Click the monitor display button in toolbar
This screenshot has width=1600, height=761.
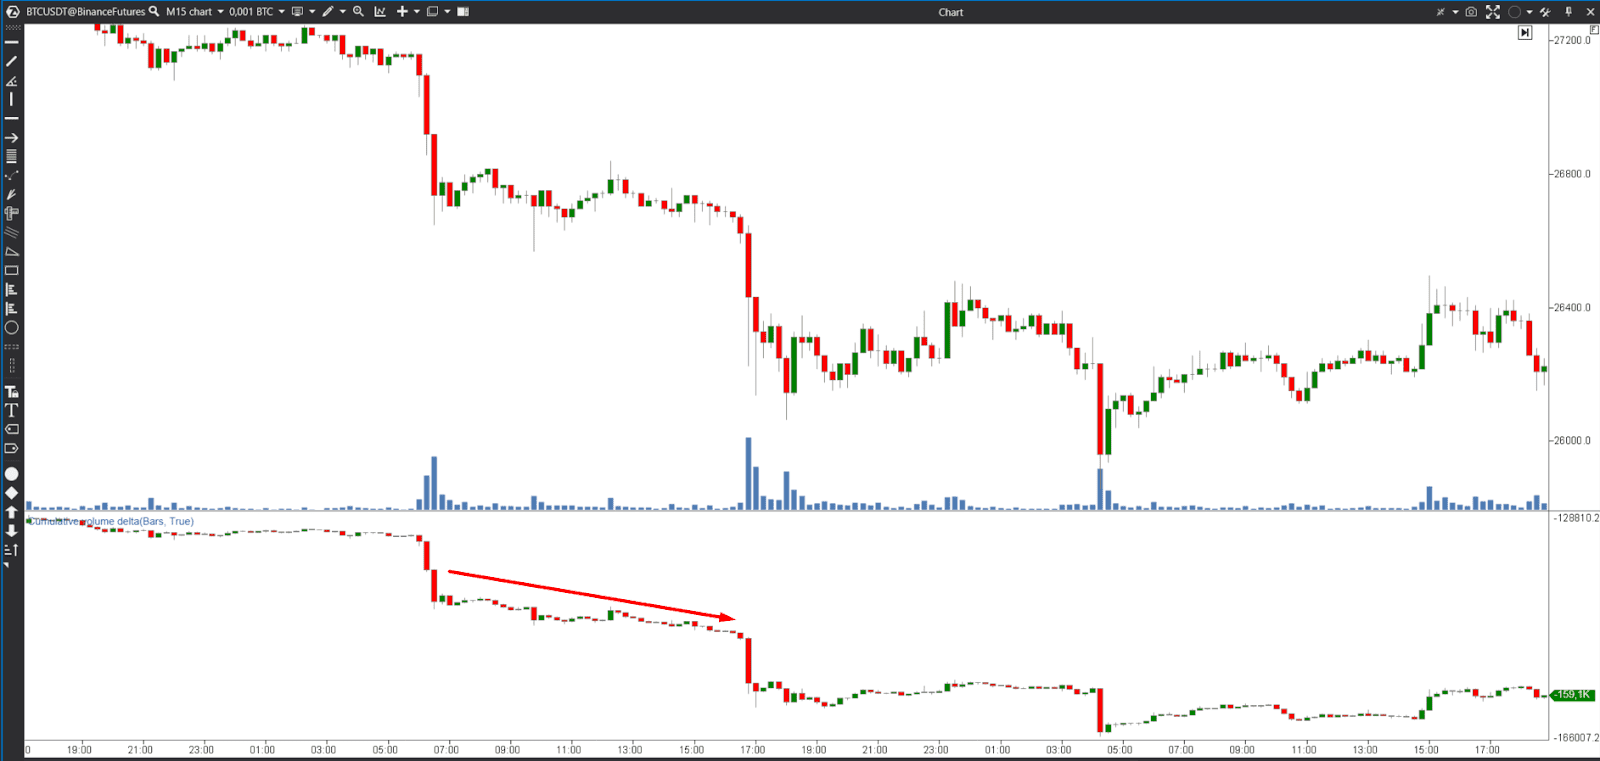point(297,11)
